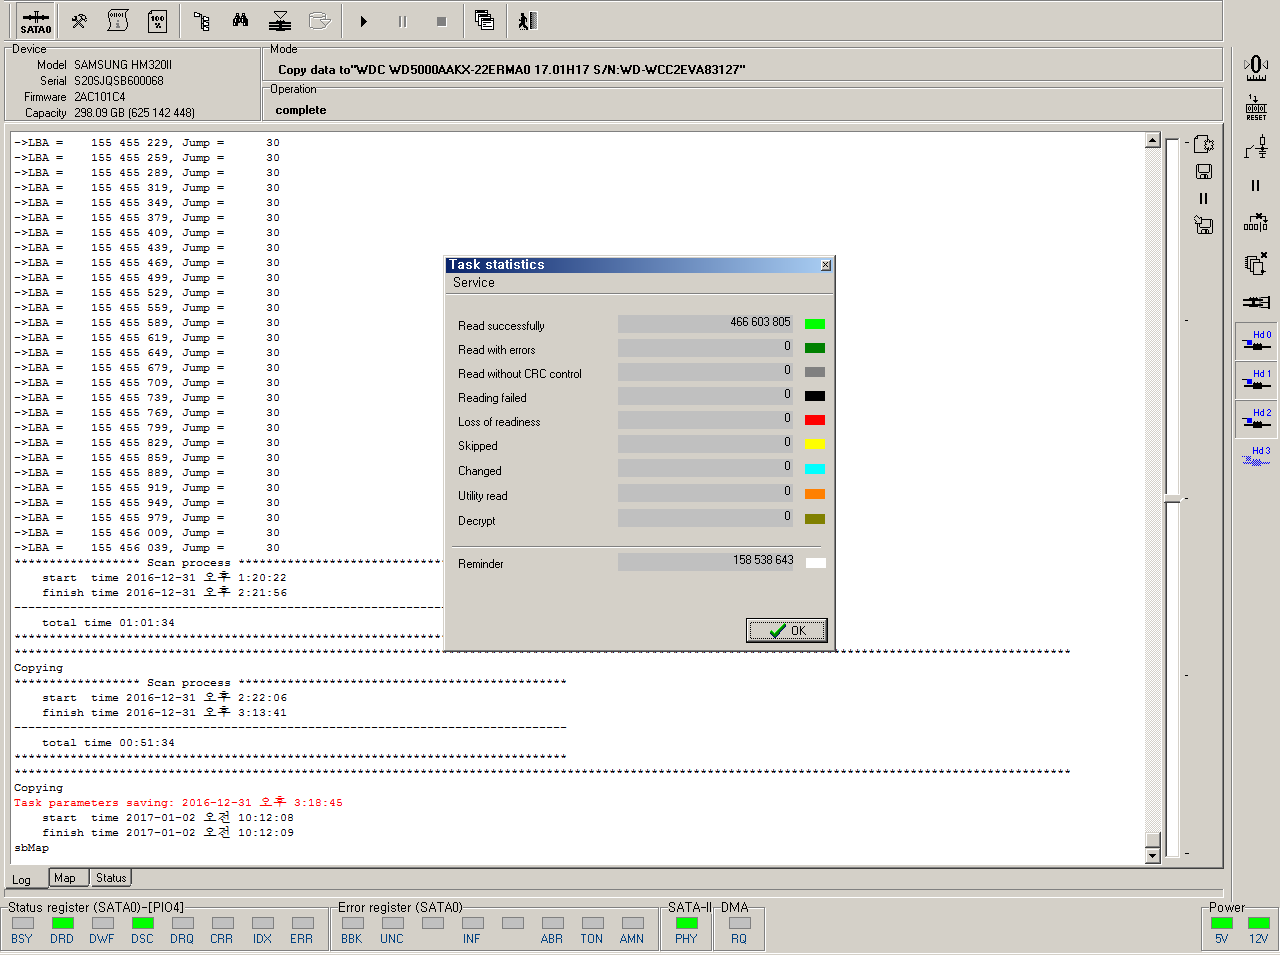Click the log scrollbar up arrow
The height and width of the screenshot is (955, 1280).
(1152, 141)
